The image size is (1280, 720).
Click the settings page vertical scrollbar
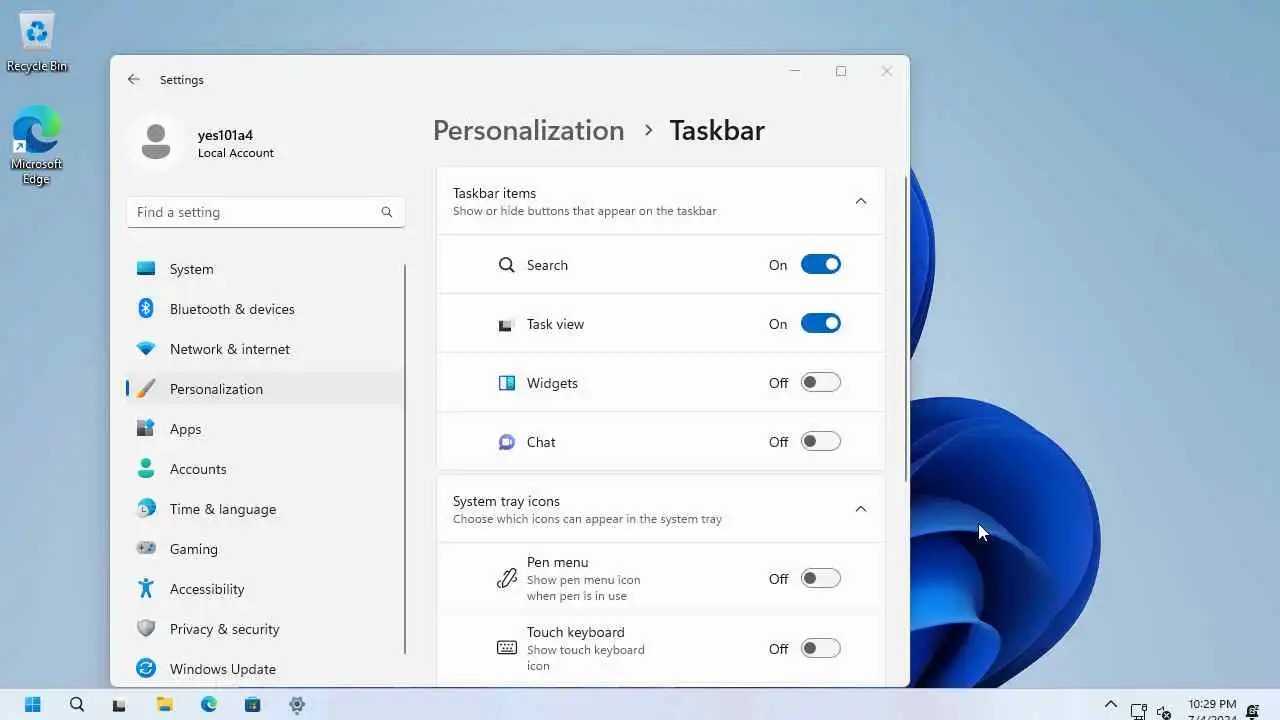coord(907,330)
